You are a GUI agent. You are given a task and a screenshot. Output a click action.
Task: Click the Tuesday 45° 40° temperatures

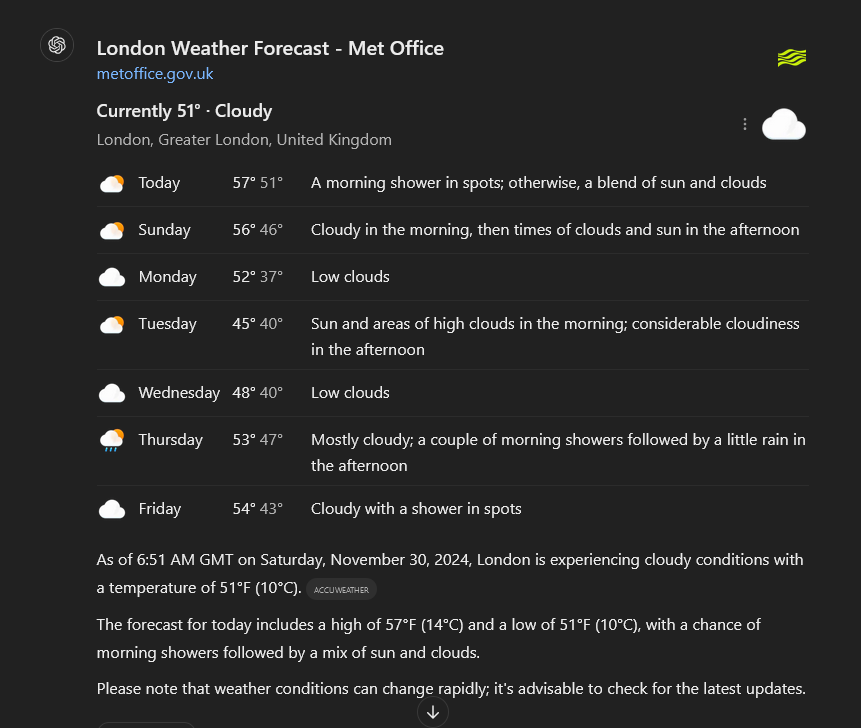point(258,324)
